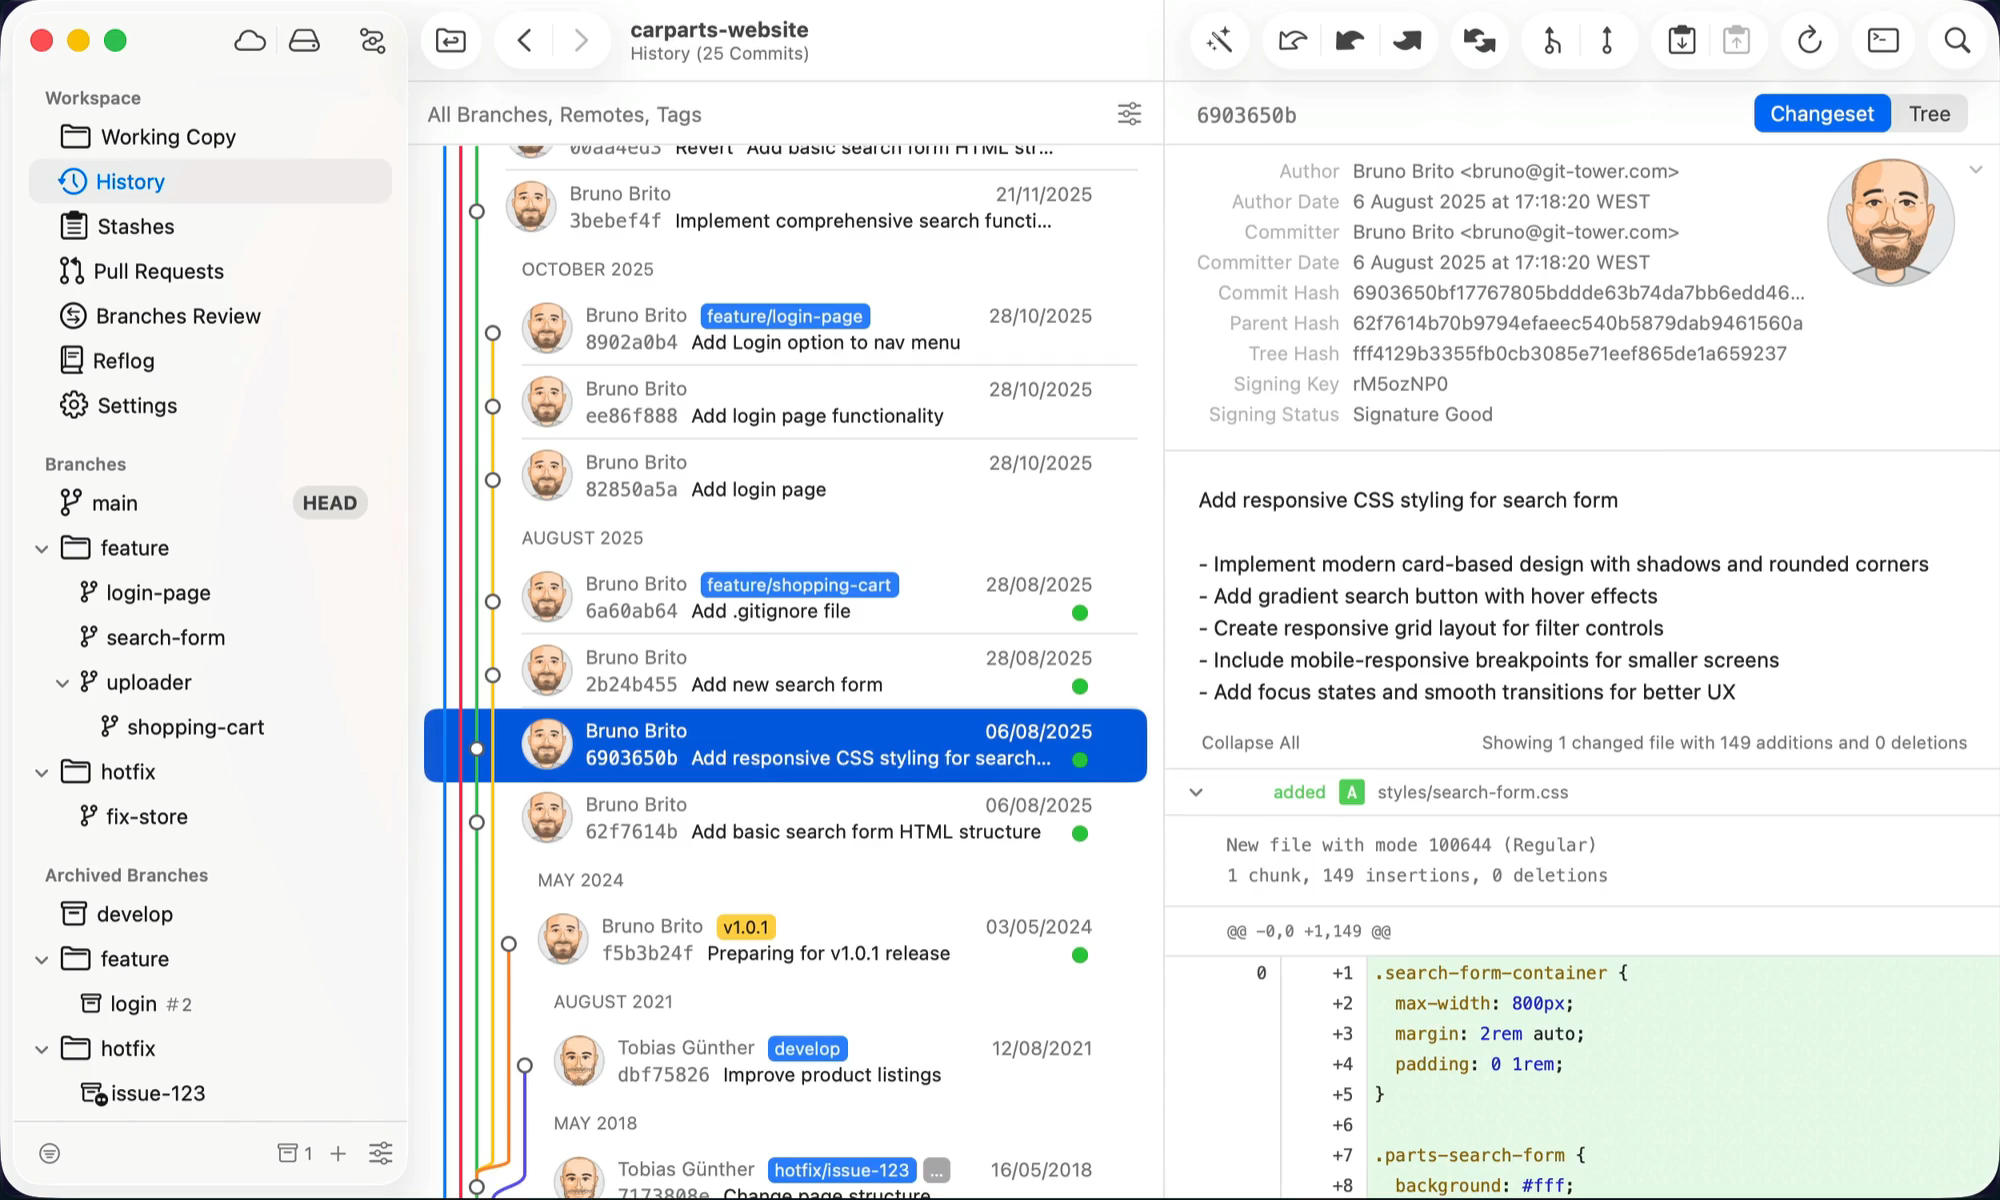This screenshot has height=1200, width=2000.
Task: Click the Collapse All link
Action: (1250, 743)
